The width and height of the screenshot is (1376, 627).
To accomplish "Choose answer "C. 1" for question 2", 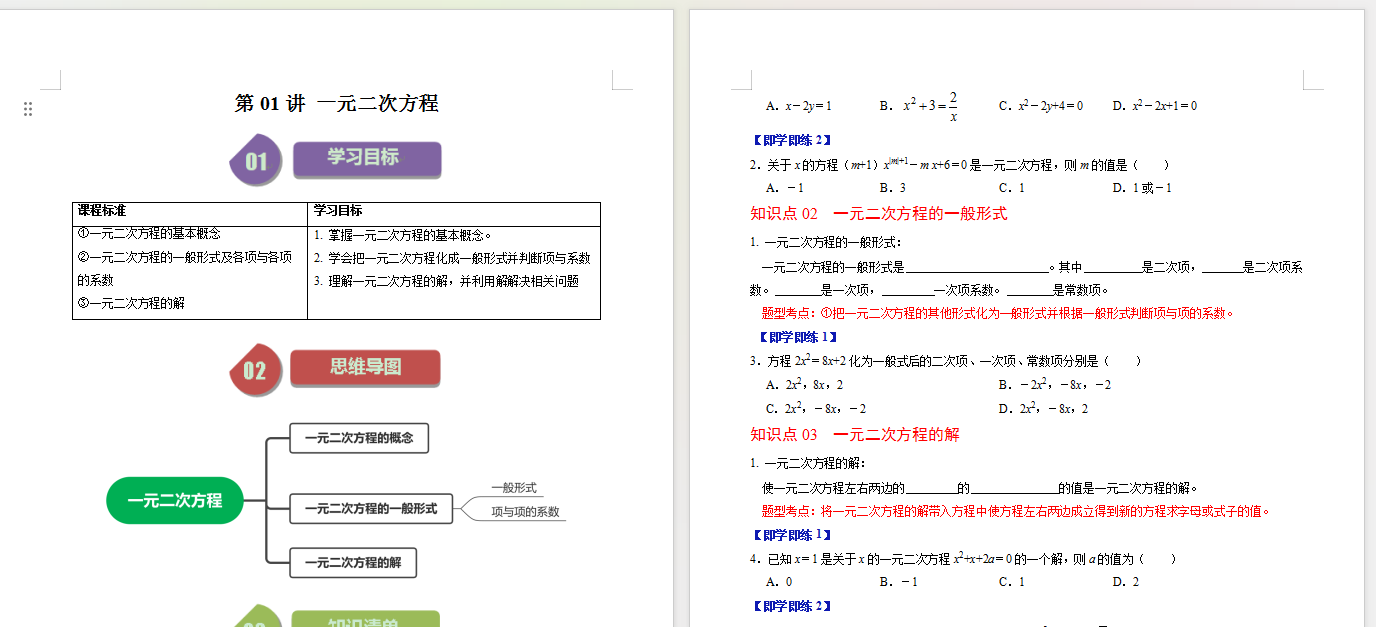I will 1012,188.
